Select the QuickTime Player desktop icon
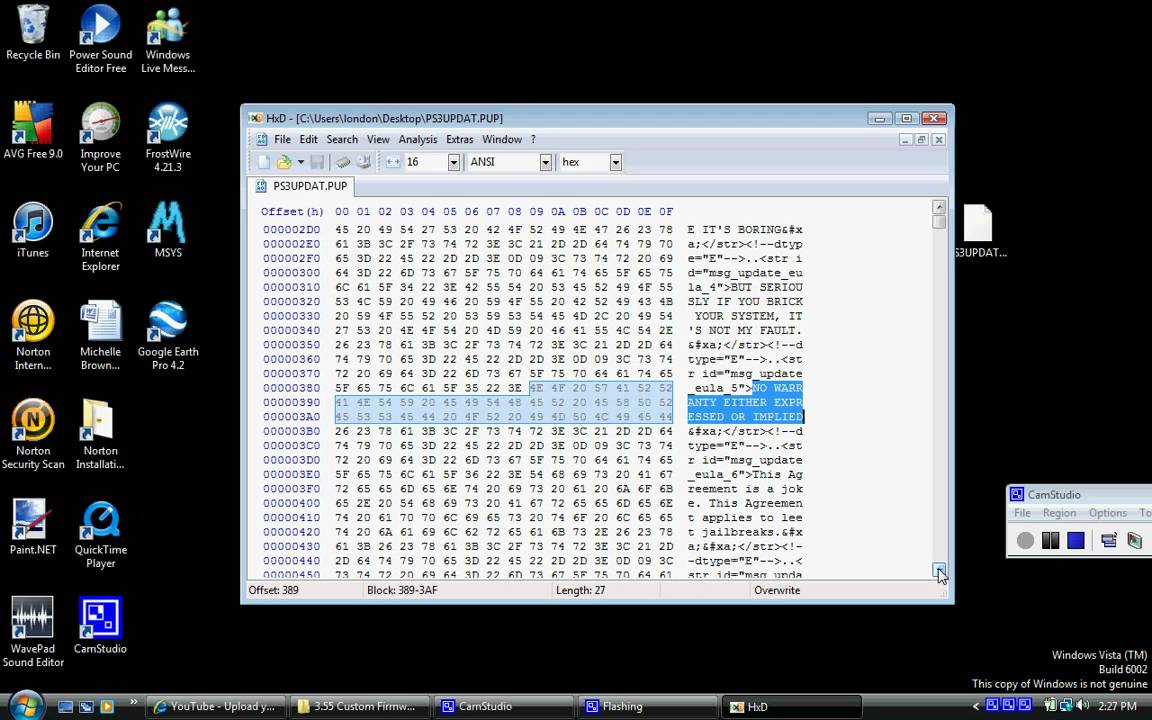The height and width of the screenshot is (720, 1152). pyautogui.click(x=101, y=534)
